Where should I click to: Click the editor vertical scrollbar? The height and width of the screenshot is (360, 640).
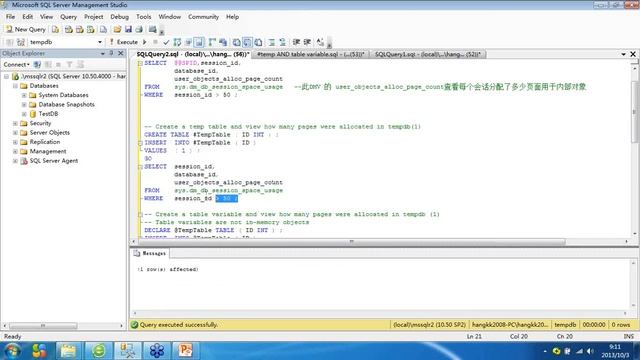click(x=634, y=111)
